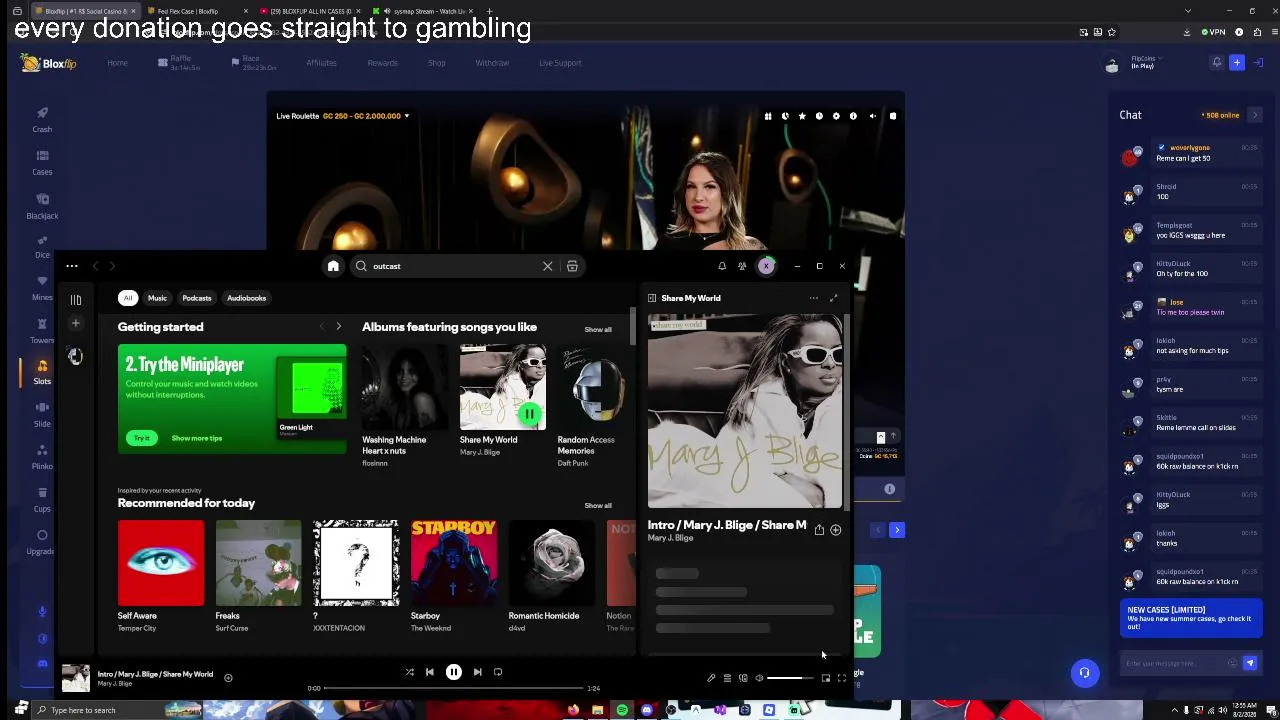Show all Recommended for today
The width and height of the screenshot is (1280, 720).
[598, 505]
